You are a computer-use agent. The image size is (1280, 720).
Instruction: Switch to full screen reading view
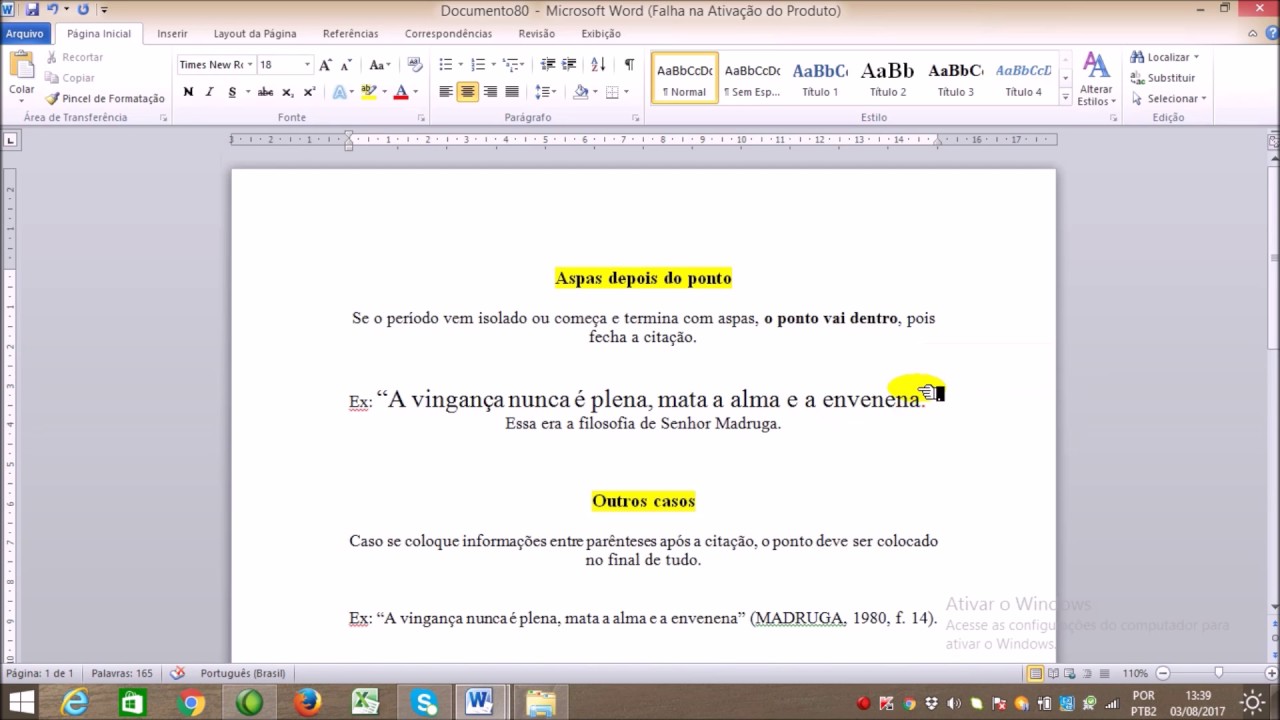tap(1053, 673)
